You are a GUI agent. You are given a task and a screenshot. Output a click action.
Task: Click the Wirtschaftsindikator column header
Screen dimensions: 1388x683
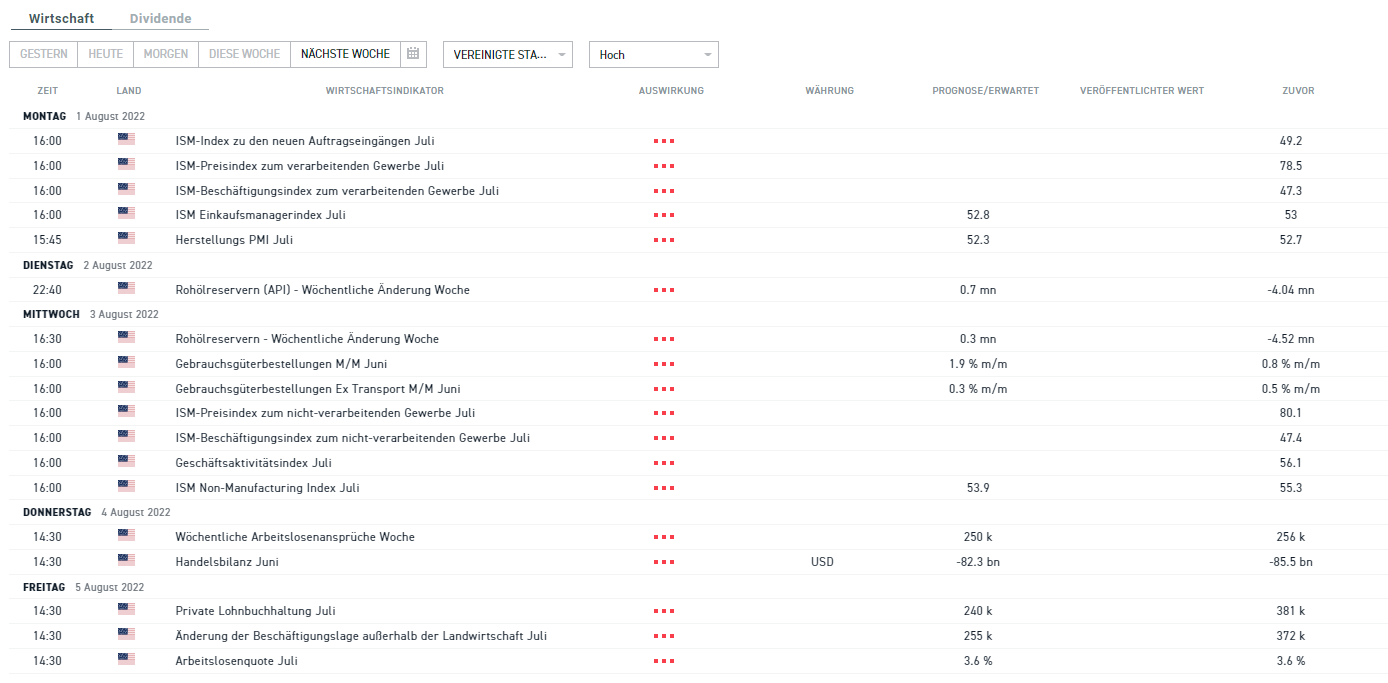point(385,91)
